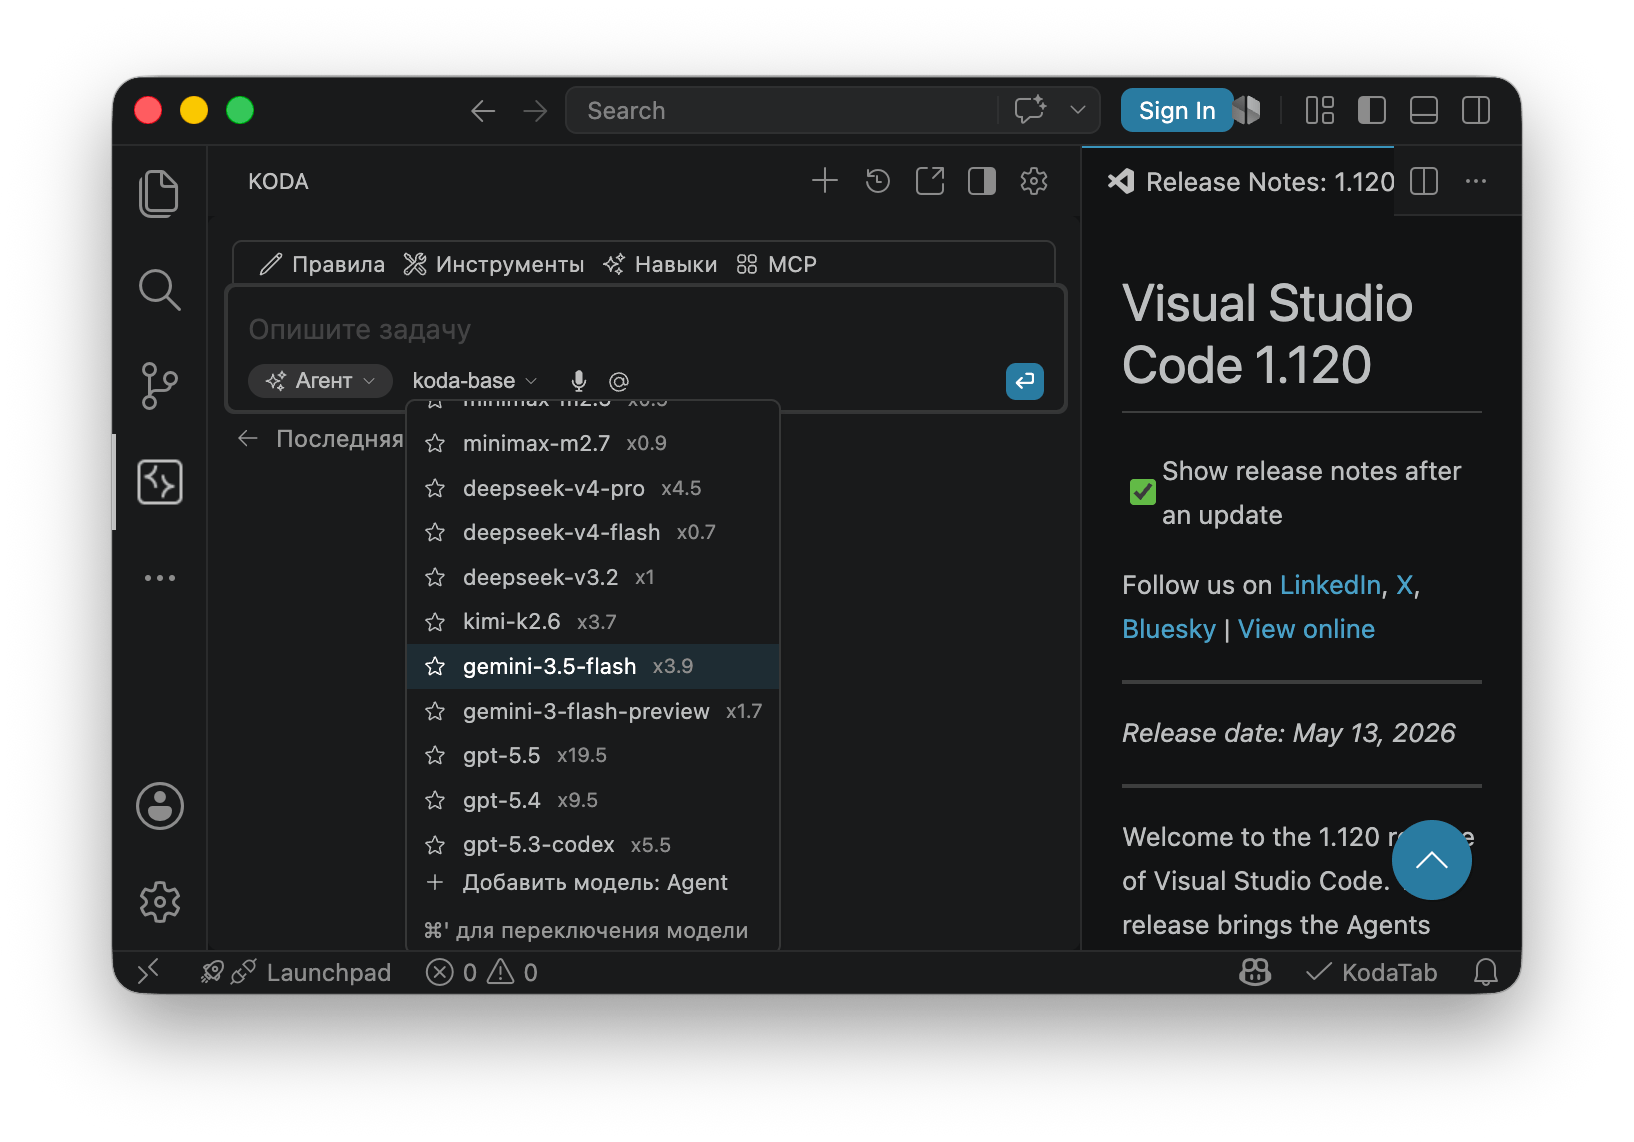Toggle the secondary side bar

1476,110
